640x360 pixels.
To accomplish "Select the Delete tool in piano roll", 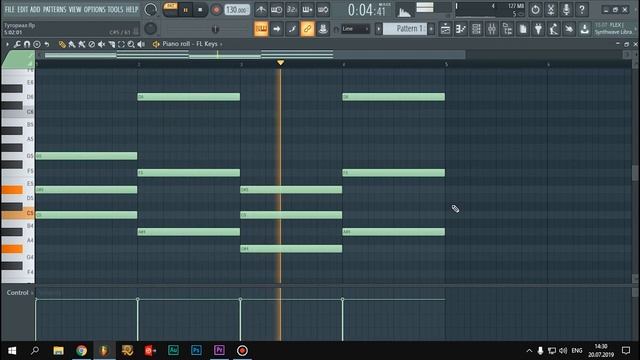I will click(x=92, y=44).
